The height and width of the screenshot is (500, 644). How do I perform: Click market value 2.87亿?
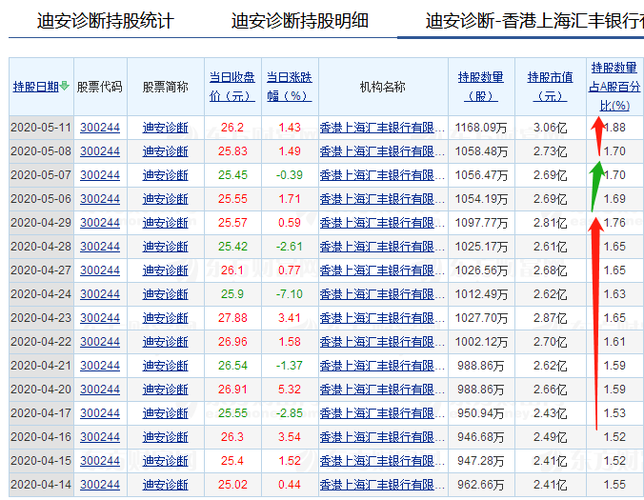(550, 318)
